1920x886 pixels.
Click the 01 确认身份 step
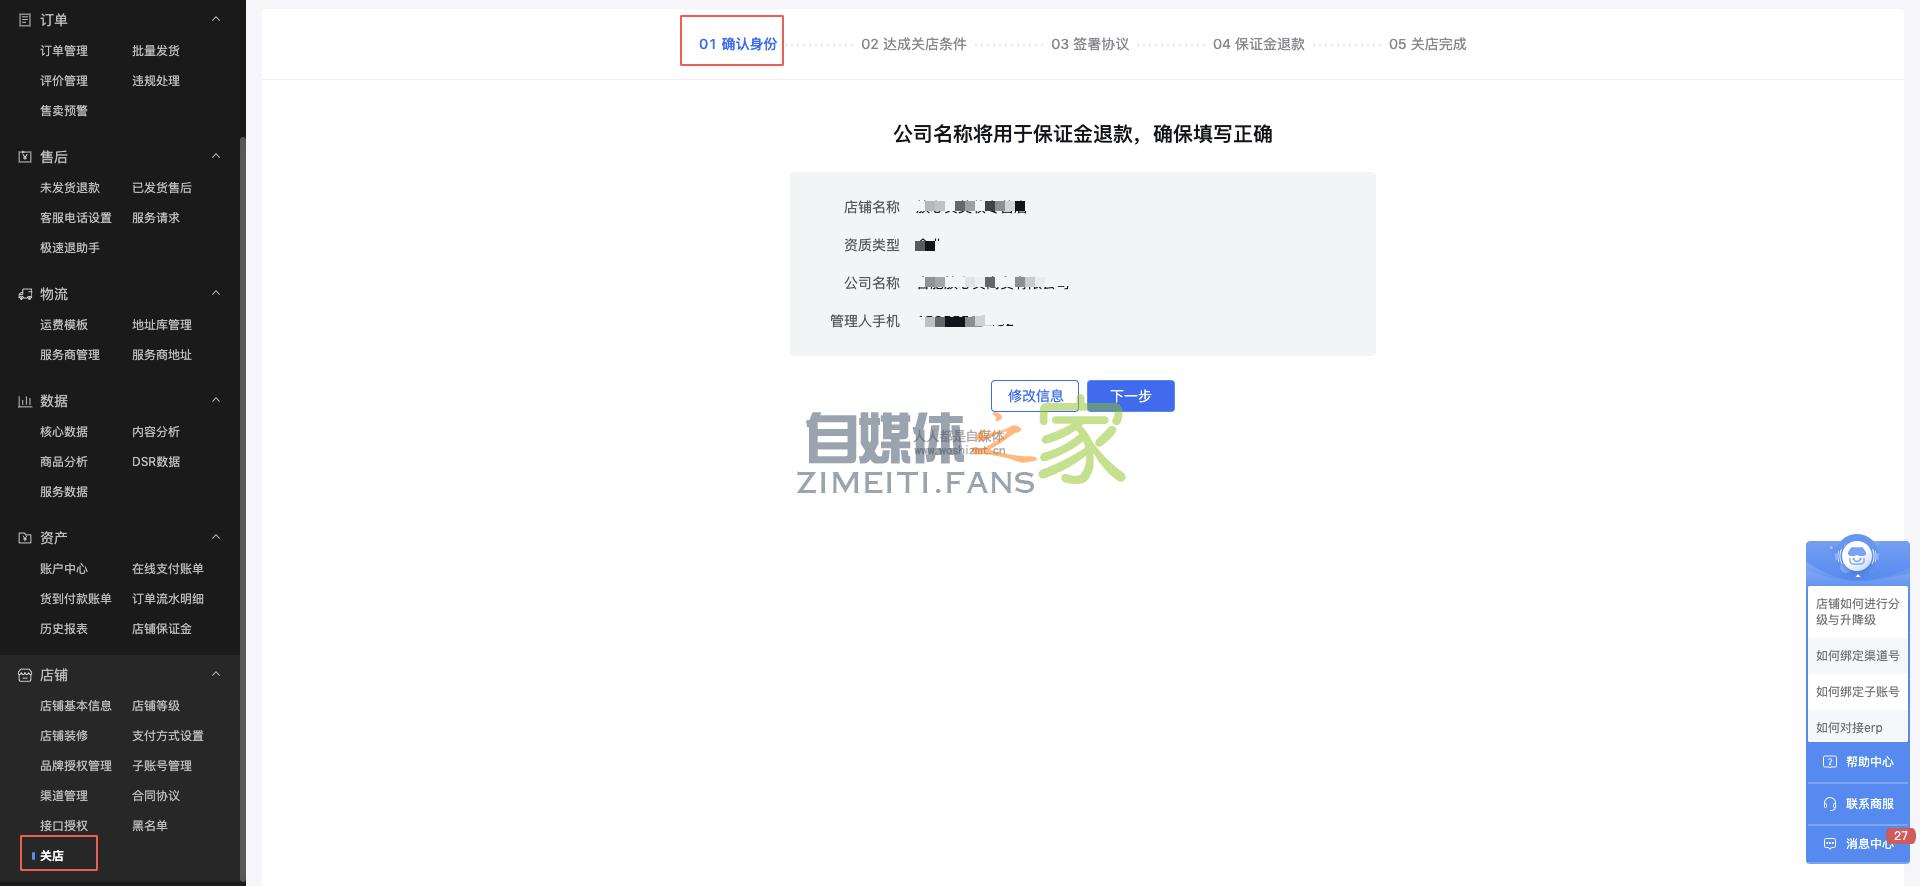pyautogui.click(x=737, y=44)
